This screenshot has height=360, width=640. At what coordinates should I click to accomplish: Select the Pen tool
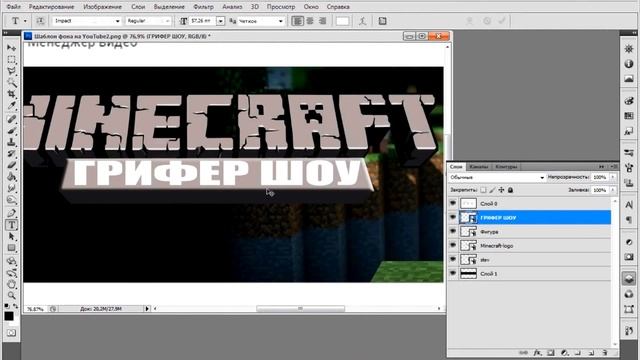pyautogui.click(x=11, y=213)
